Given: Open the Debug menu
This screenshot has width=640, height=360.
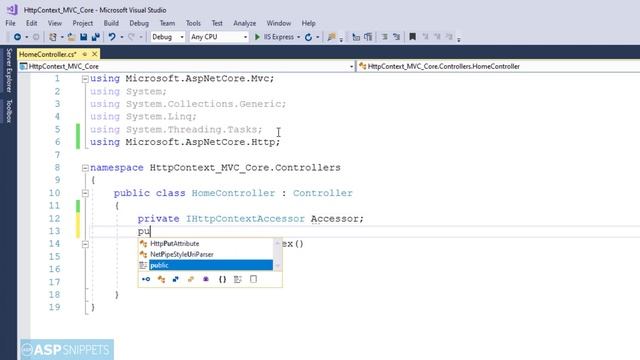Looking at the screenshot, I should pos(139,23).
